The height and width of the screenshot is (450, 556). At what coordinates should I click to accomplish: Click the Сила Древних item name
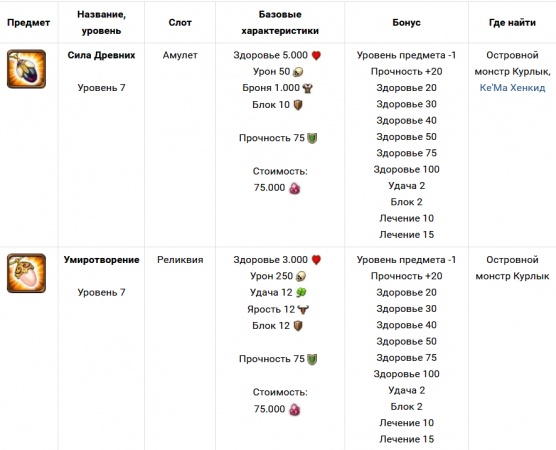[101, 55]
